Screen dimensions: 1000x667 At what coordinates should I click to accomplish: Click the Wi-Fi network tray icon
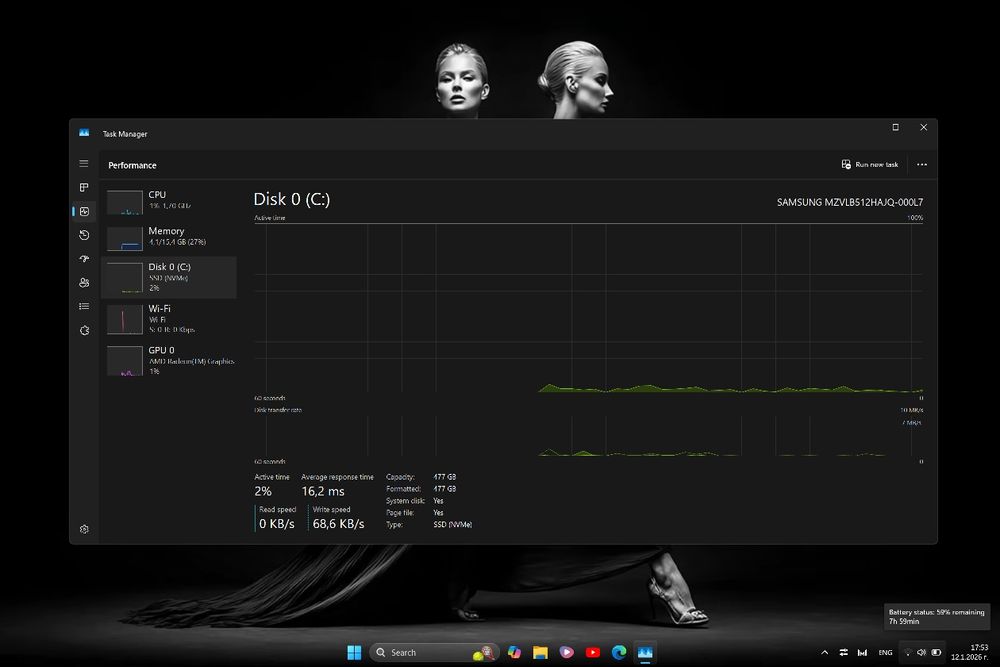(x=908, y=652)
